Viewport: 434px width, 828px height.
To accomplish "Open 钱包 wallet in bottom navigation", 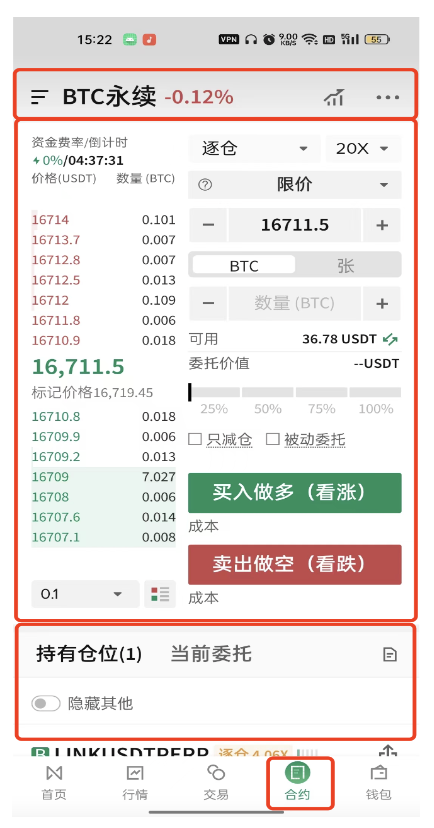I will pyautogui.click(x=379, y=783).
